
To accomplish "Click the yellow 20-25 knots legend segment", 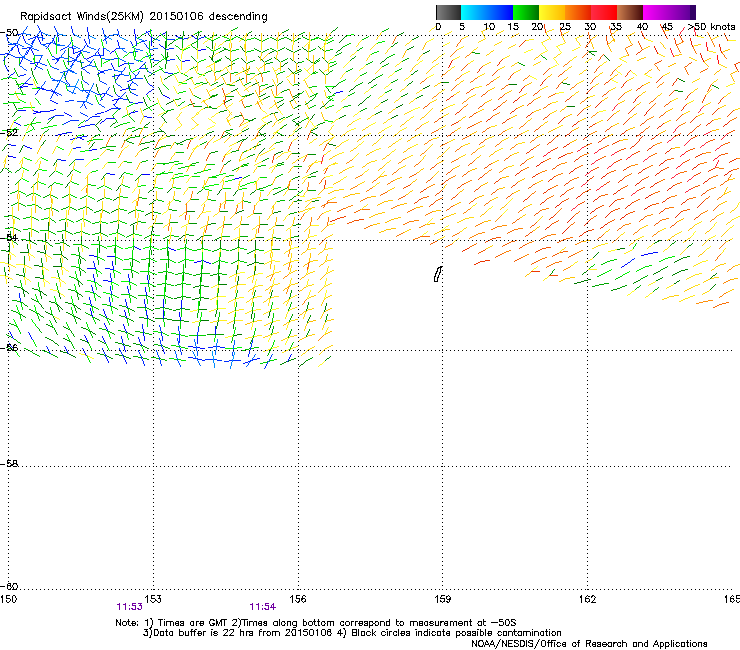I will (552, 12).
